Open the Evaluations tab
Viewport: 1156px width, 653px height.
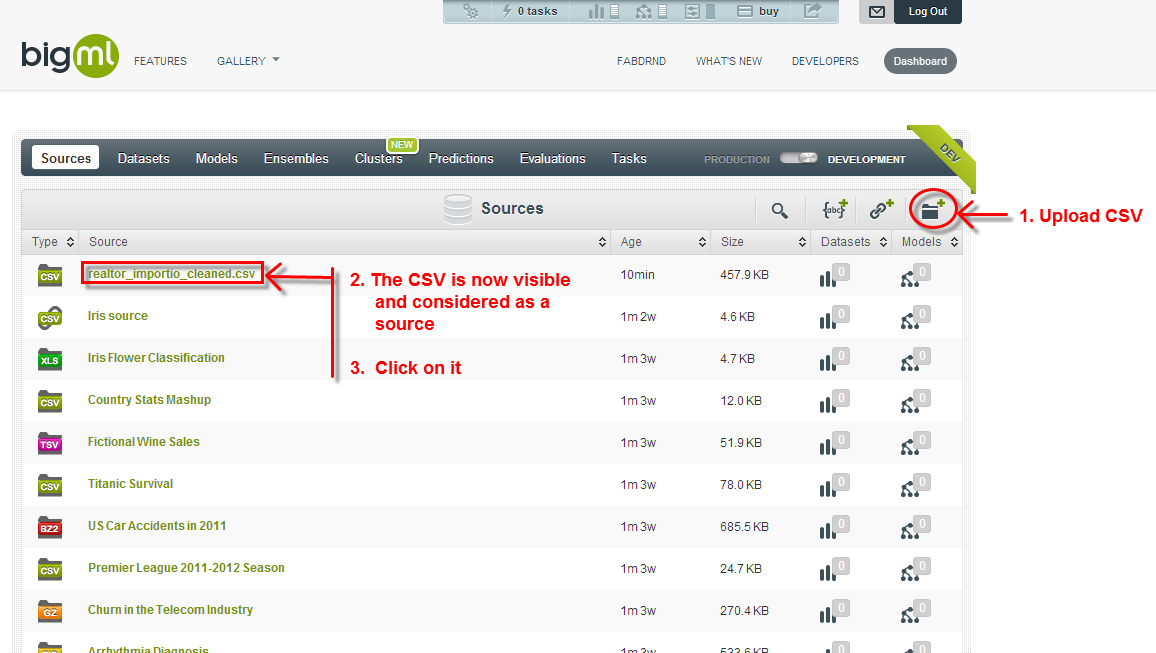pos(553,158)
